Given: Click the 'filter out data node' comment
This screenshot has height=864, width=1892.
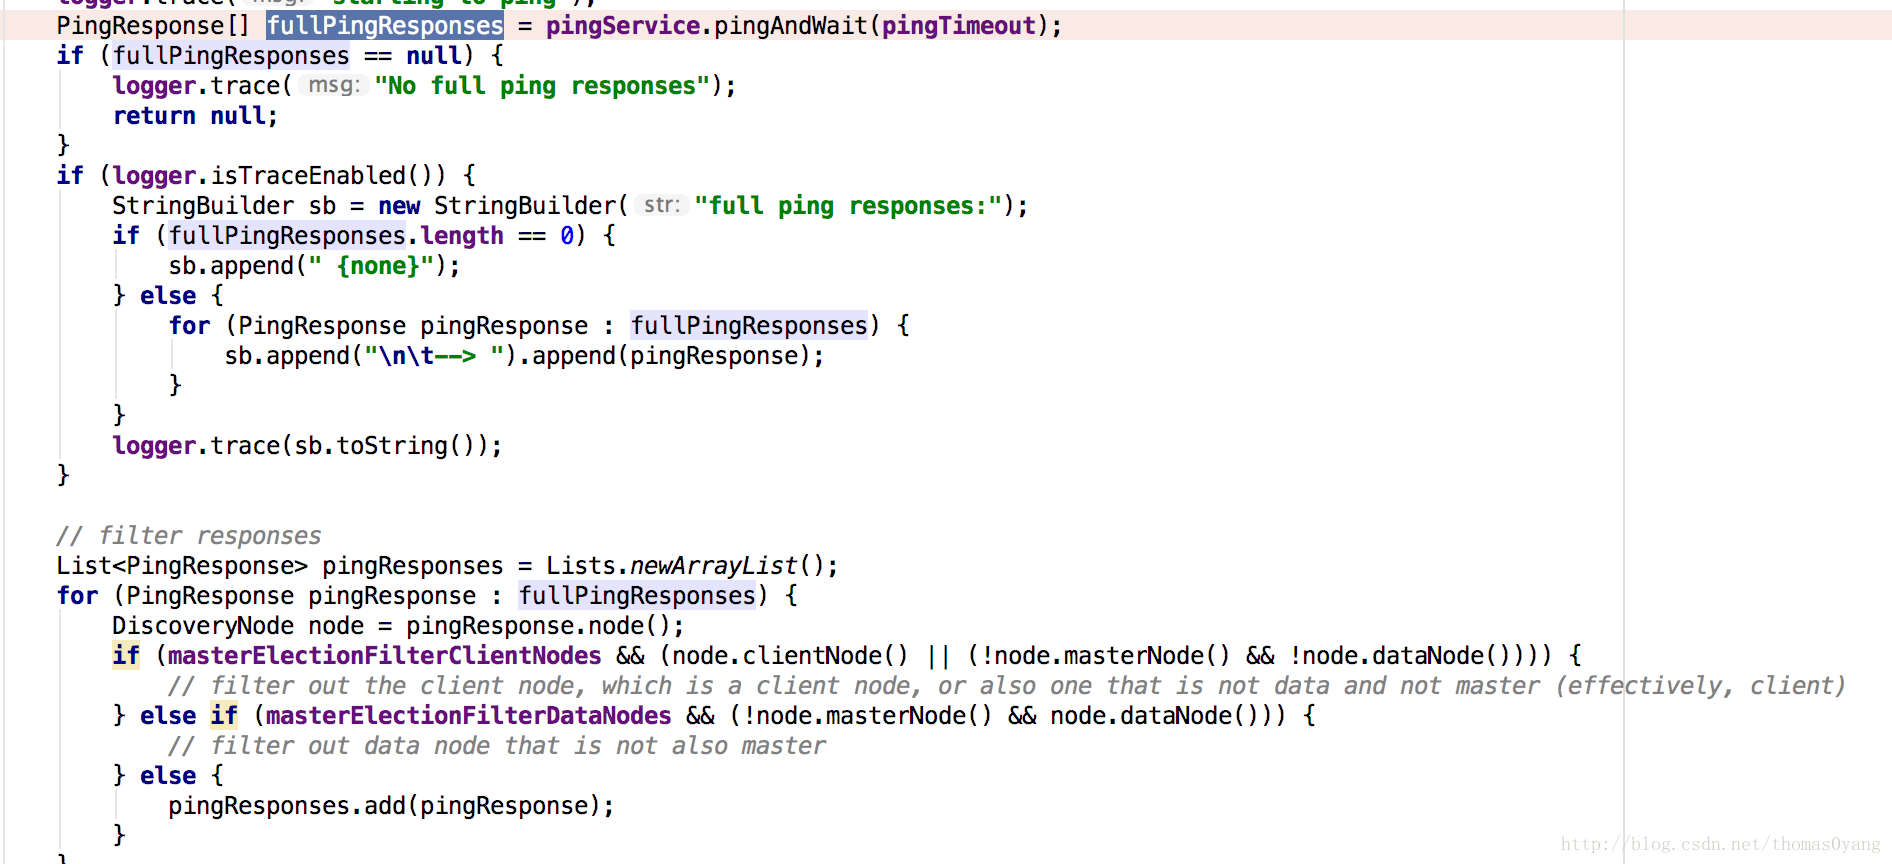Looking at the screenshot, I should pyautogui.click(x=497, y=746).
